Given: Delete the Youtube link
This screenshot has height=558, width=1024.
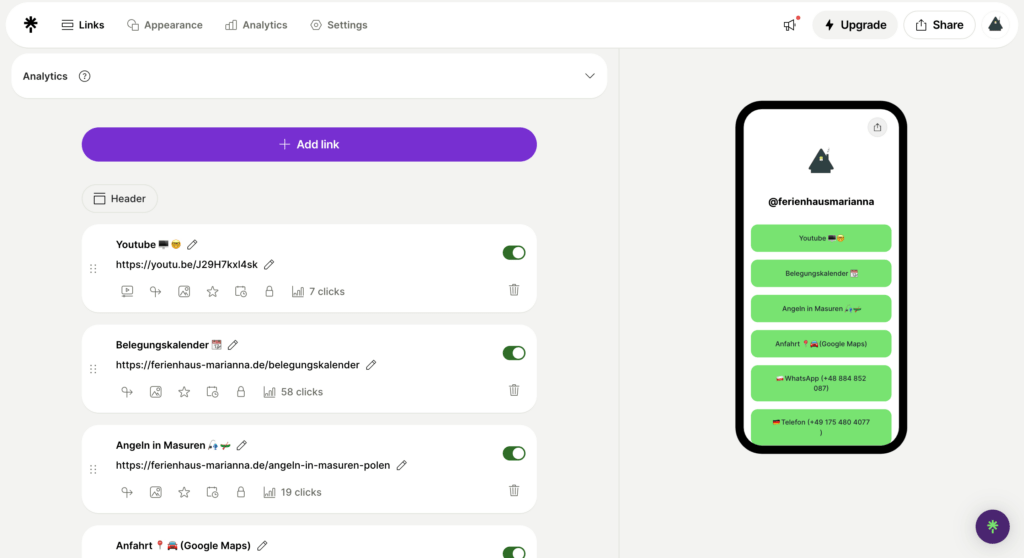Looking at the screenshot, I should [514, 289].
